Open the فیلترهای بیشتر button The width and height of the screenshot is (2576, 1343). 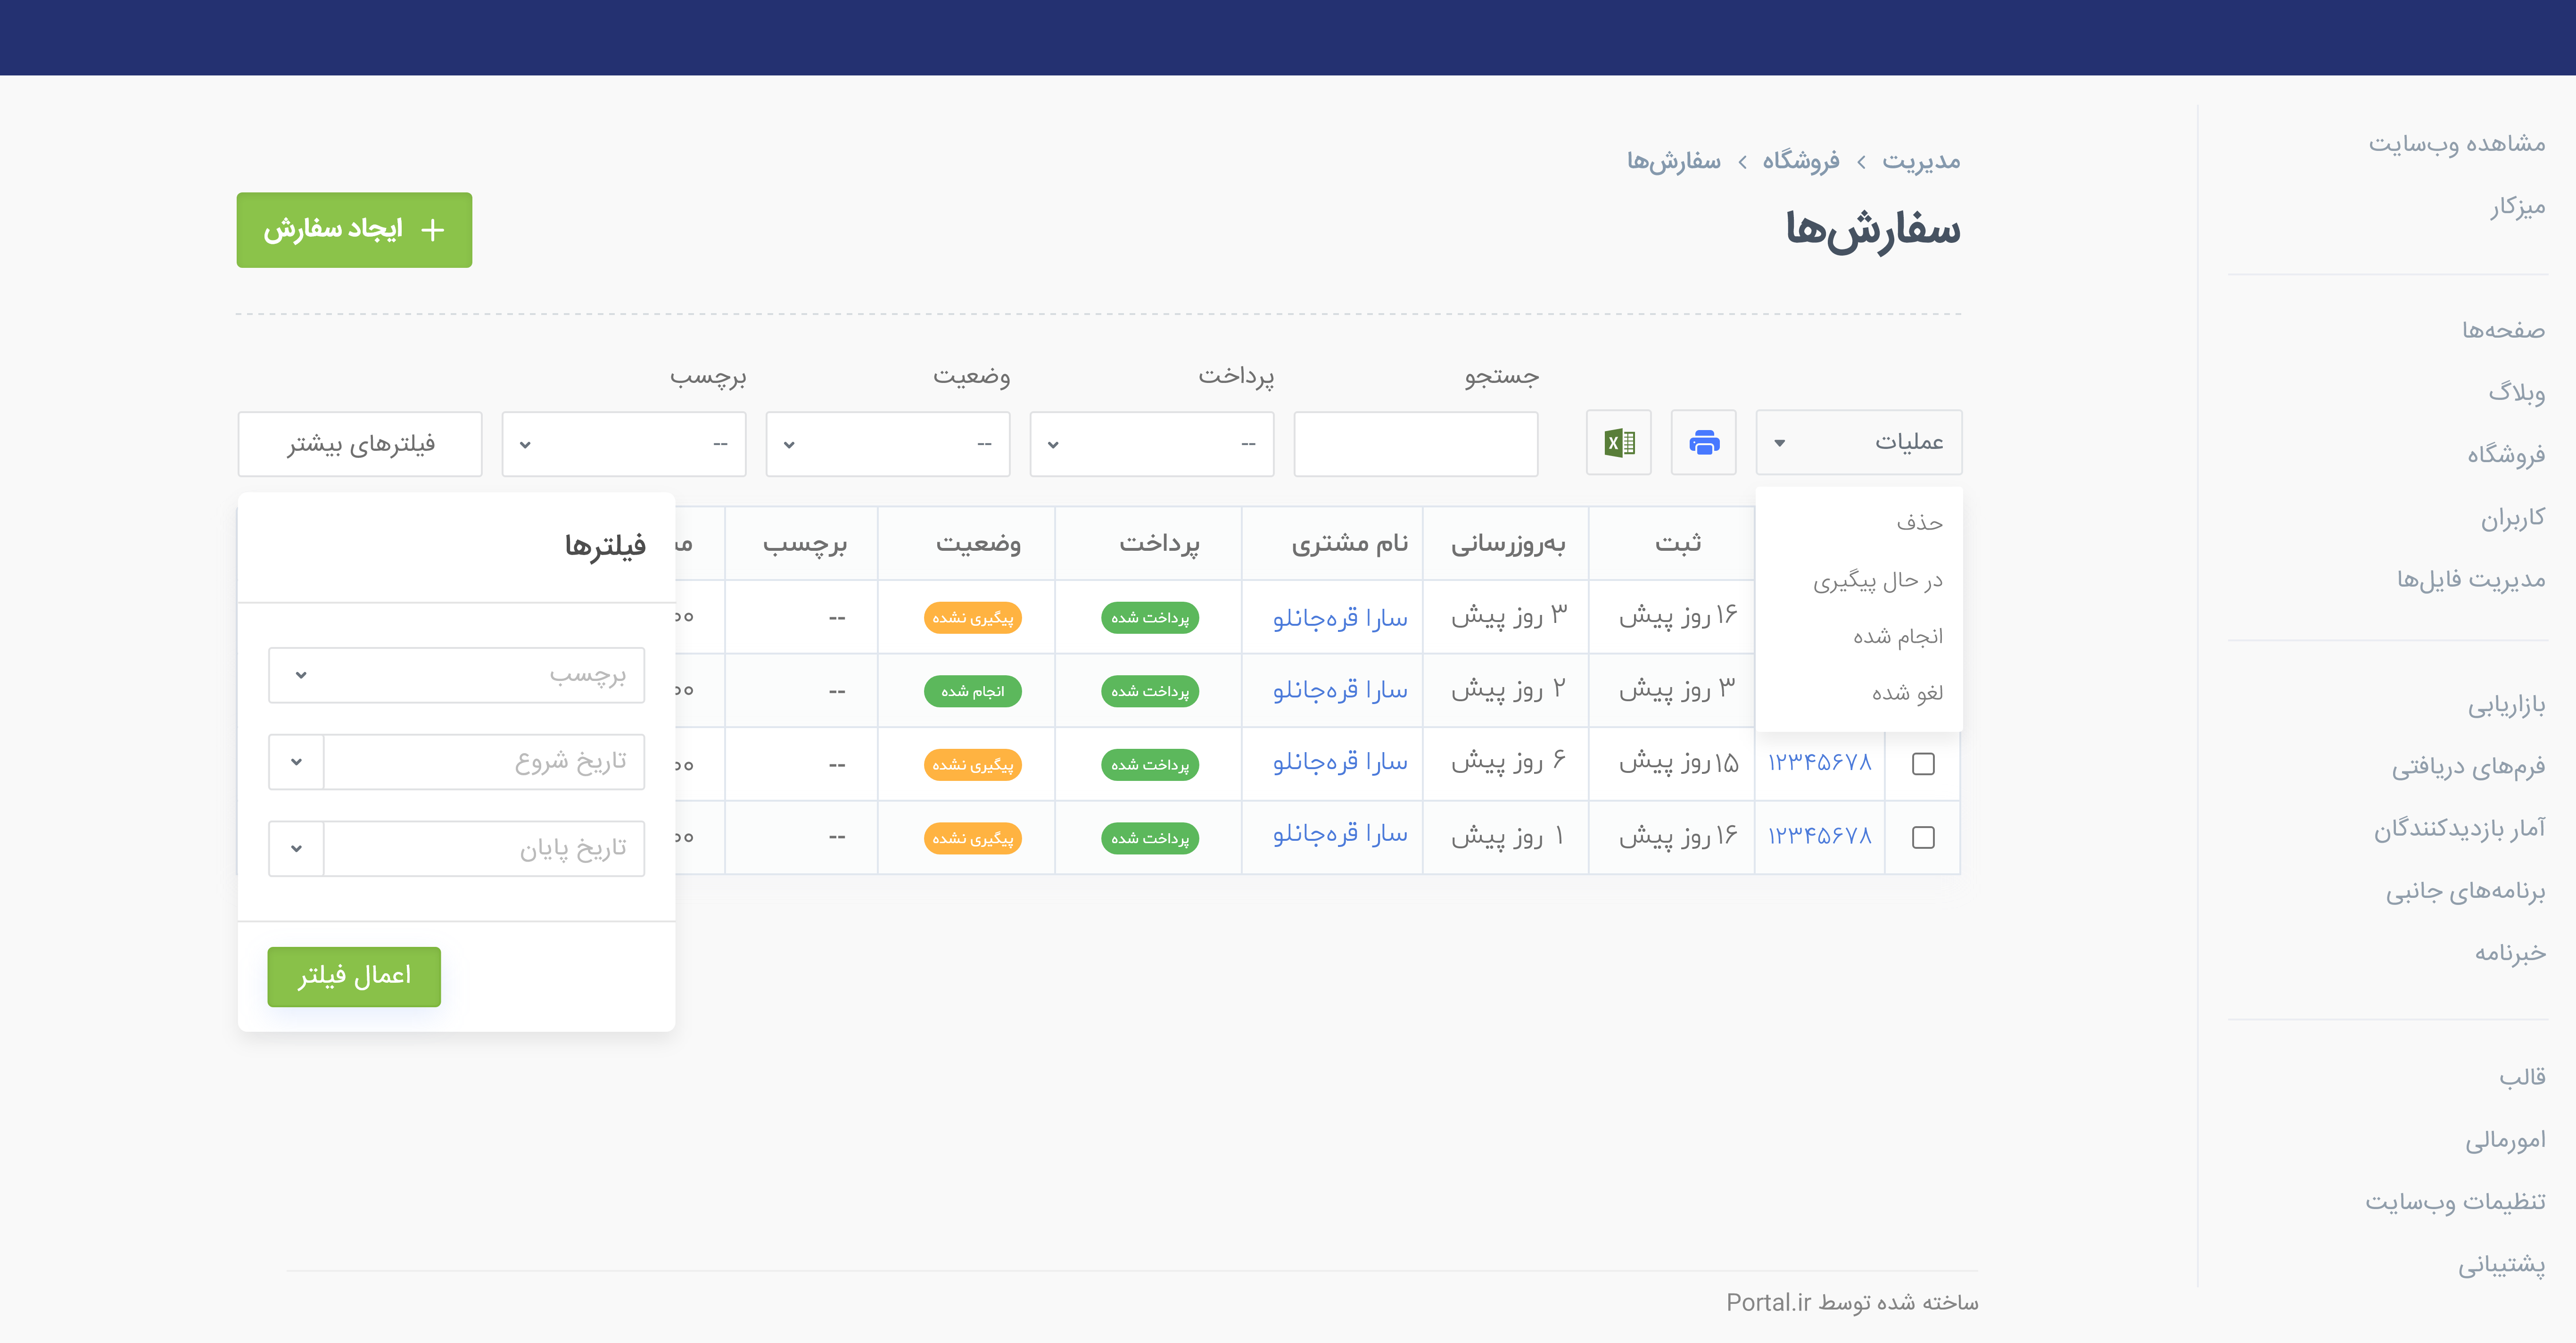360,444
